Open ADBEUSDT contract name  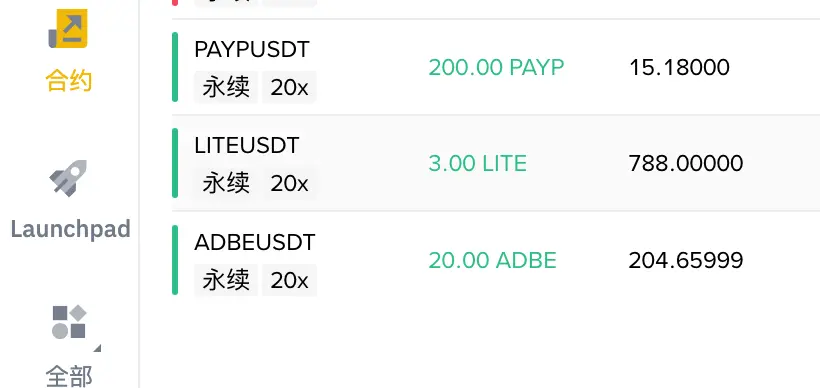(255, 242)
